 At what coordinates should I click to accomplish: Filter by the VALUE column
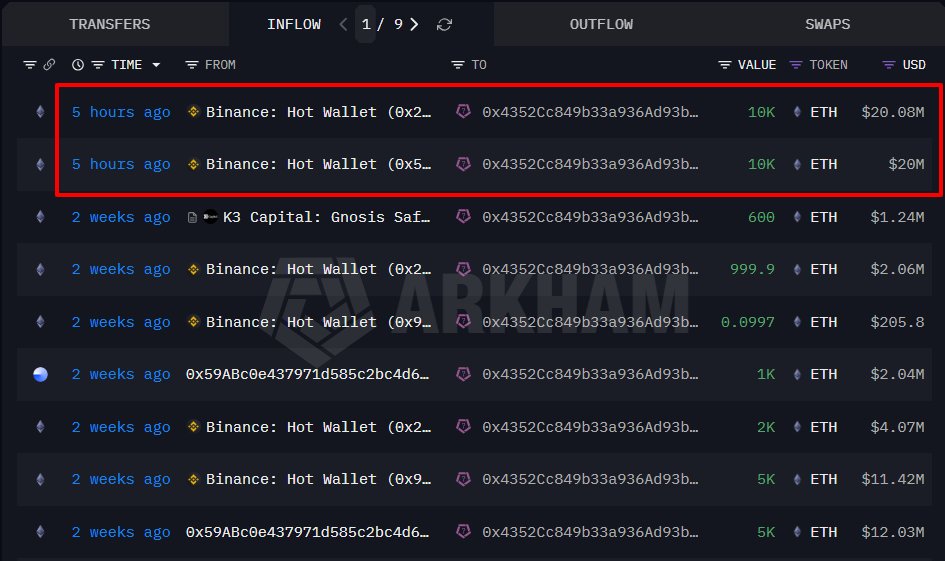coord(725,64)
